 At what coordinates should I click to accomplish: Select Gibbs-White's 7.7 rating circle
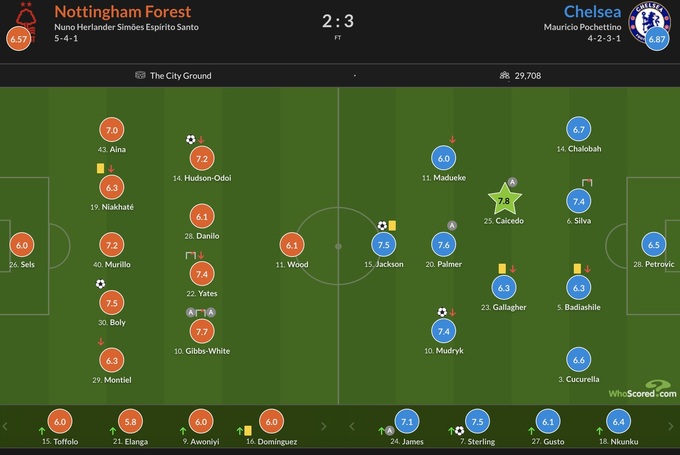[x=202, y=331]
